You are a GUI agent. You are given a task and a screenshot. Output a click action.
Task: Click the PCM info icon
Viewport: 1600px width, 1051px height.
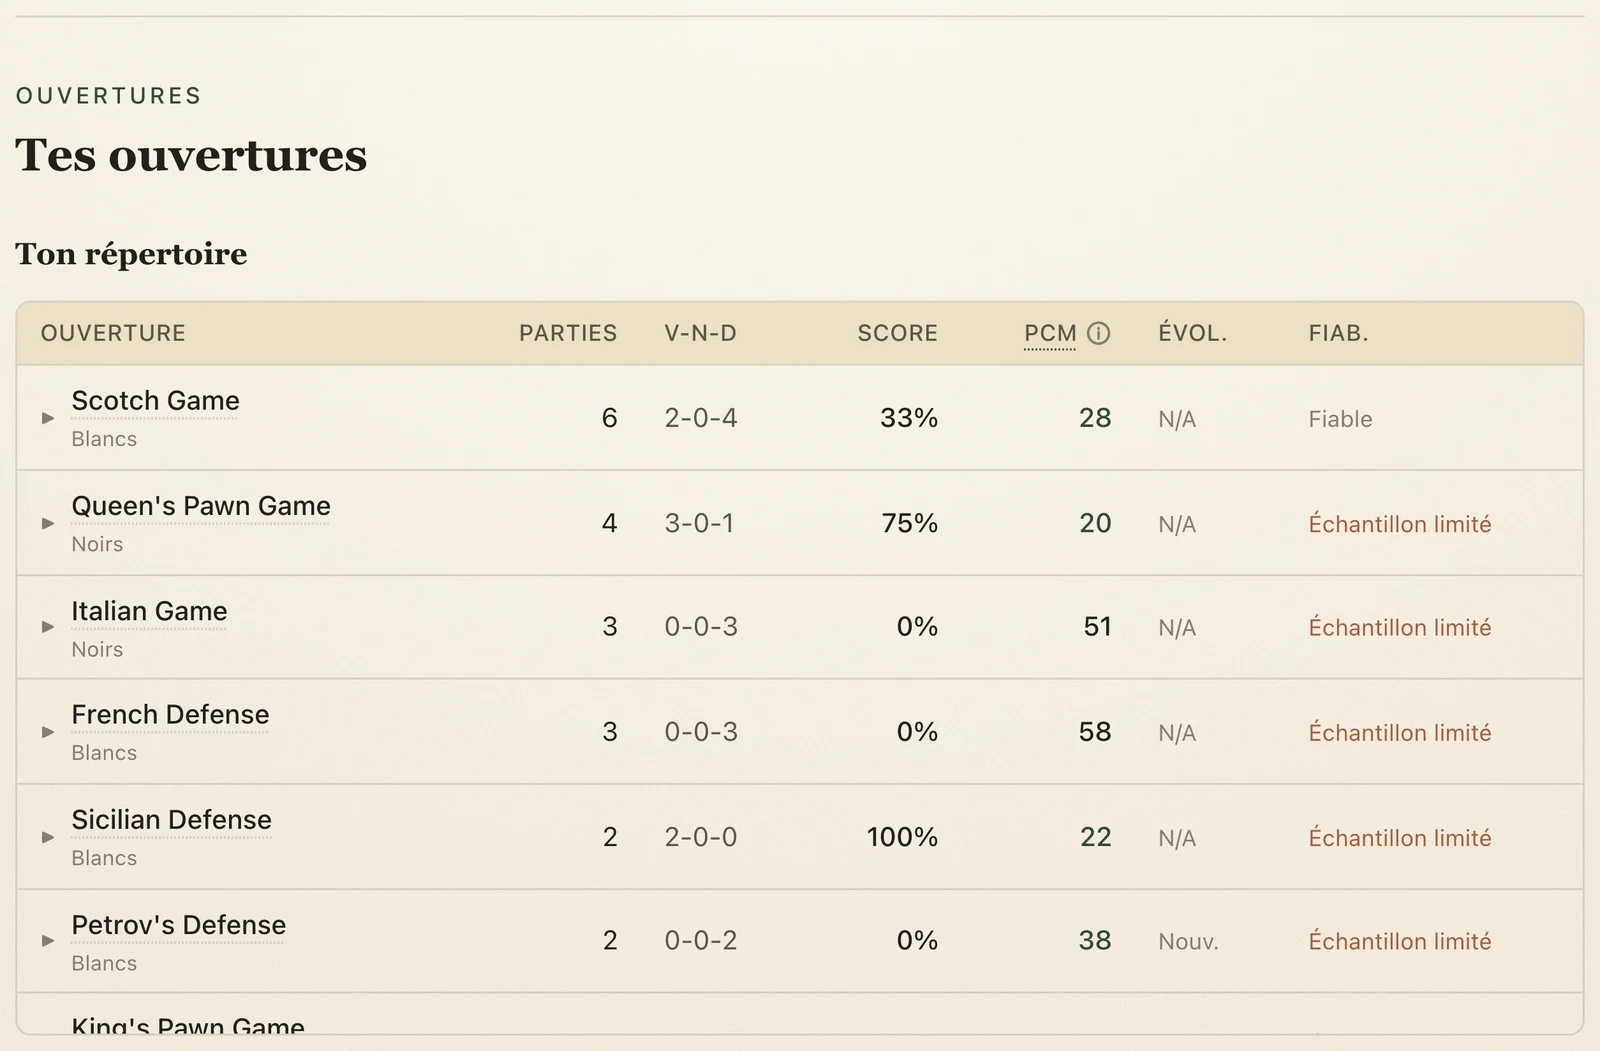coord(1098,333)
